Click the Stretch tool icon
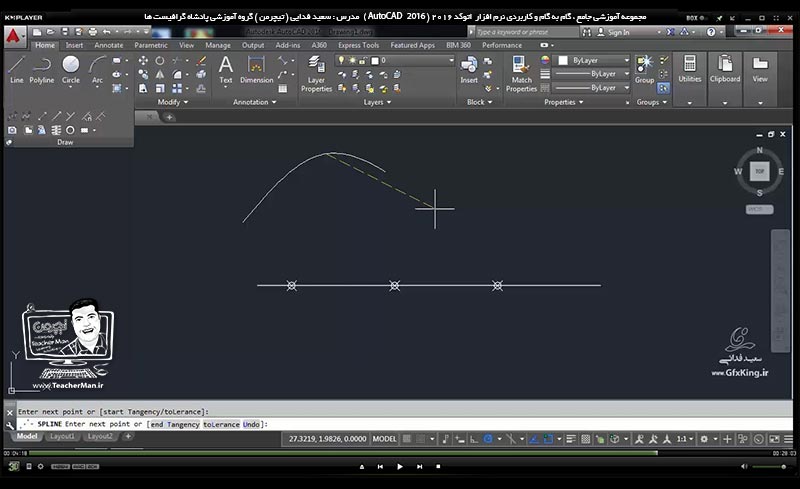This screenshot has width=800, height=489. (143, 88)
